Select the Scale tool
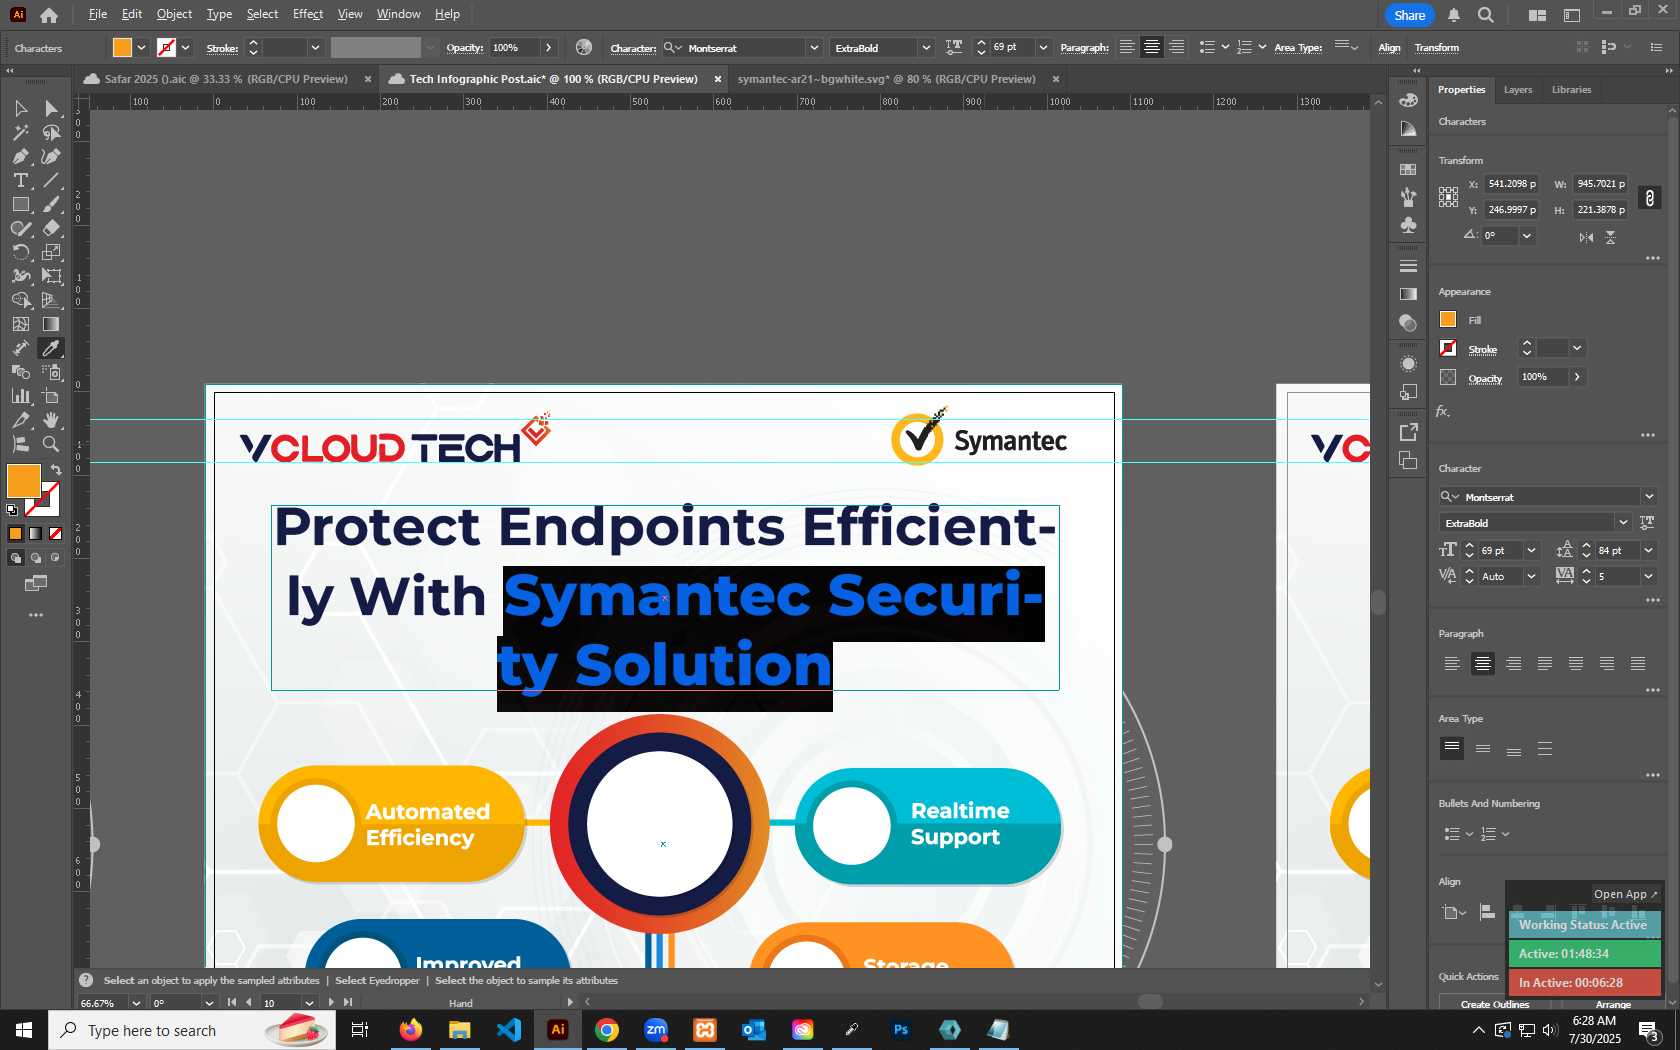The height and width of the screenshot is (1050, 1680). click(51, 252)
